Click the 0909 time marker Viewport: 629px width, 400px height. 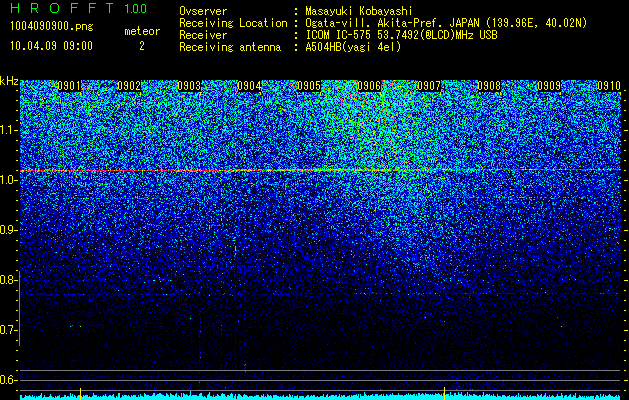click(549, 86)
